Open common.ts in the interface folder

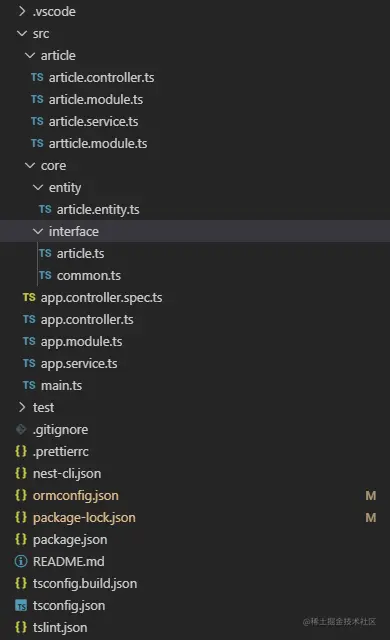[89, 276]
